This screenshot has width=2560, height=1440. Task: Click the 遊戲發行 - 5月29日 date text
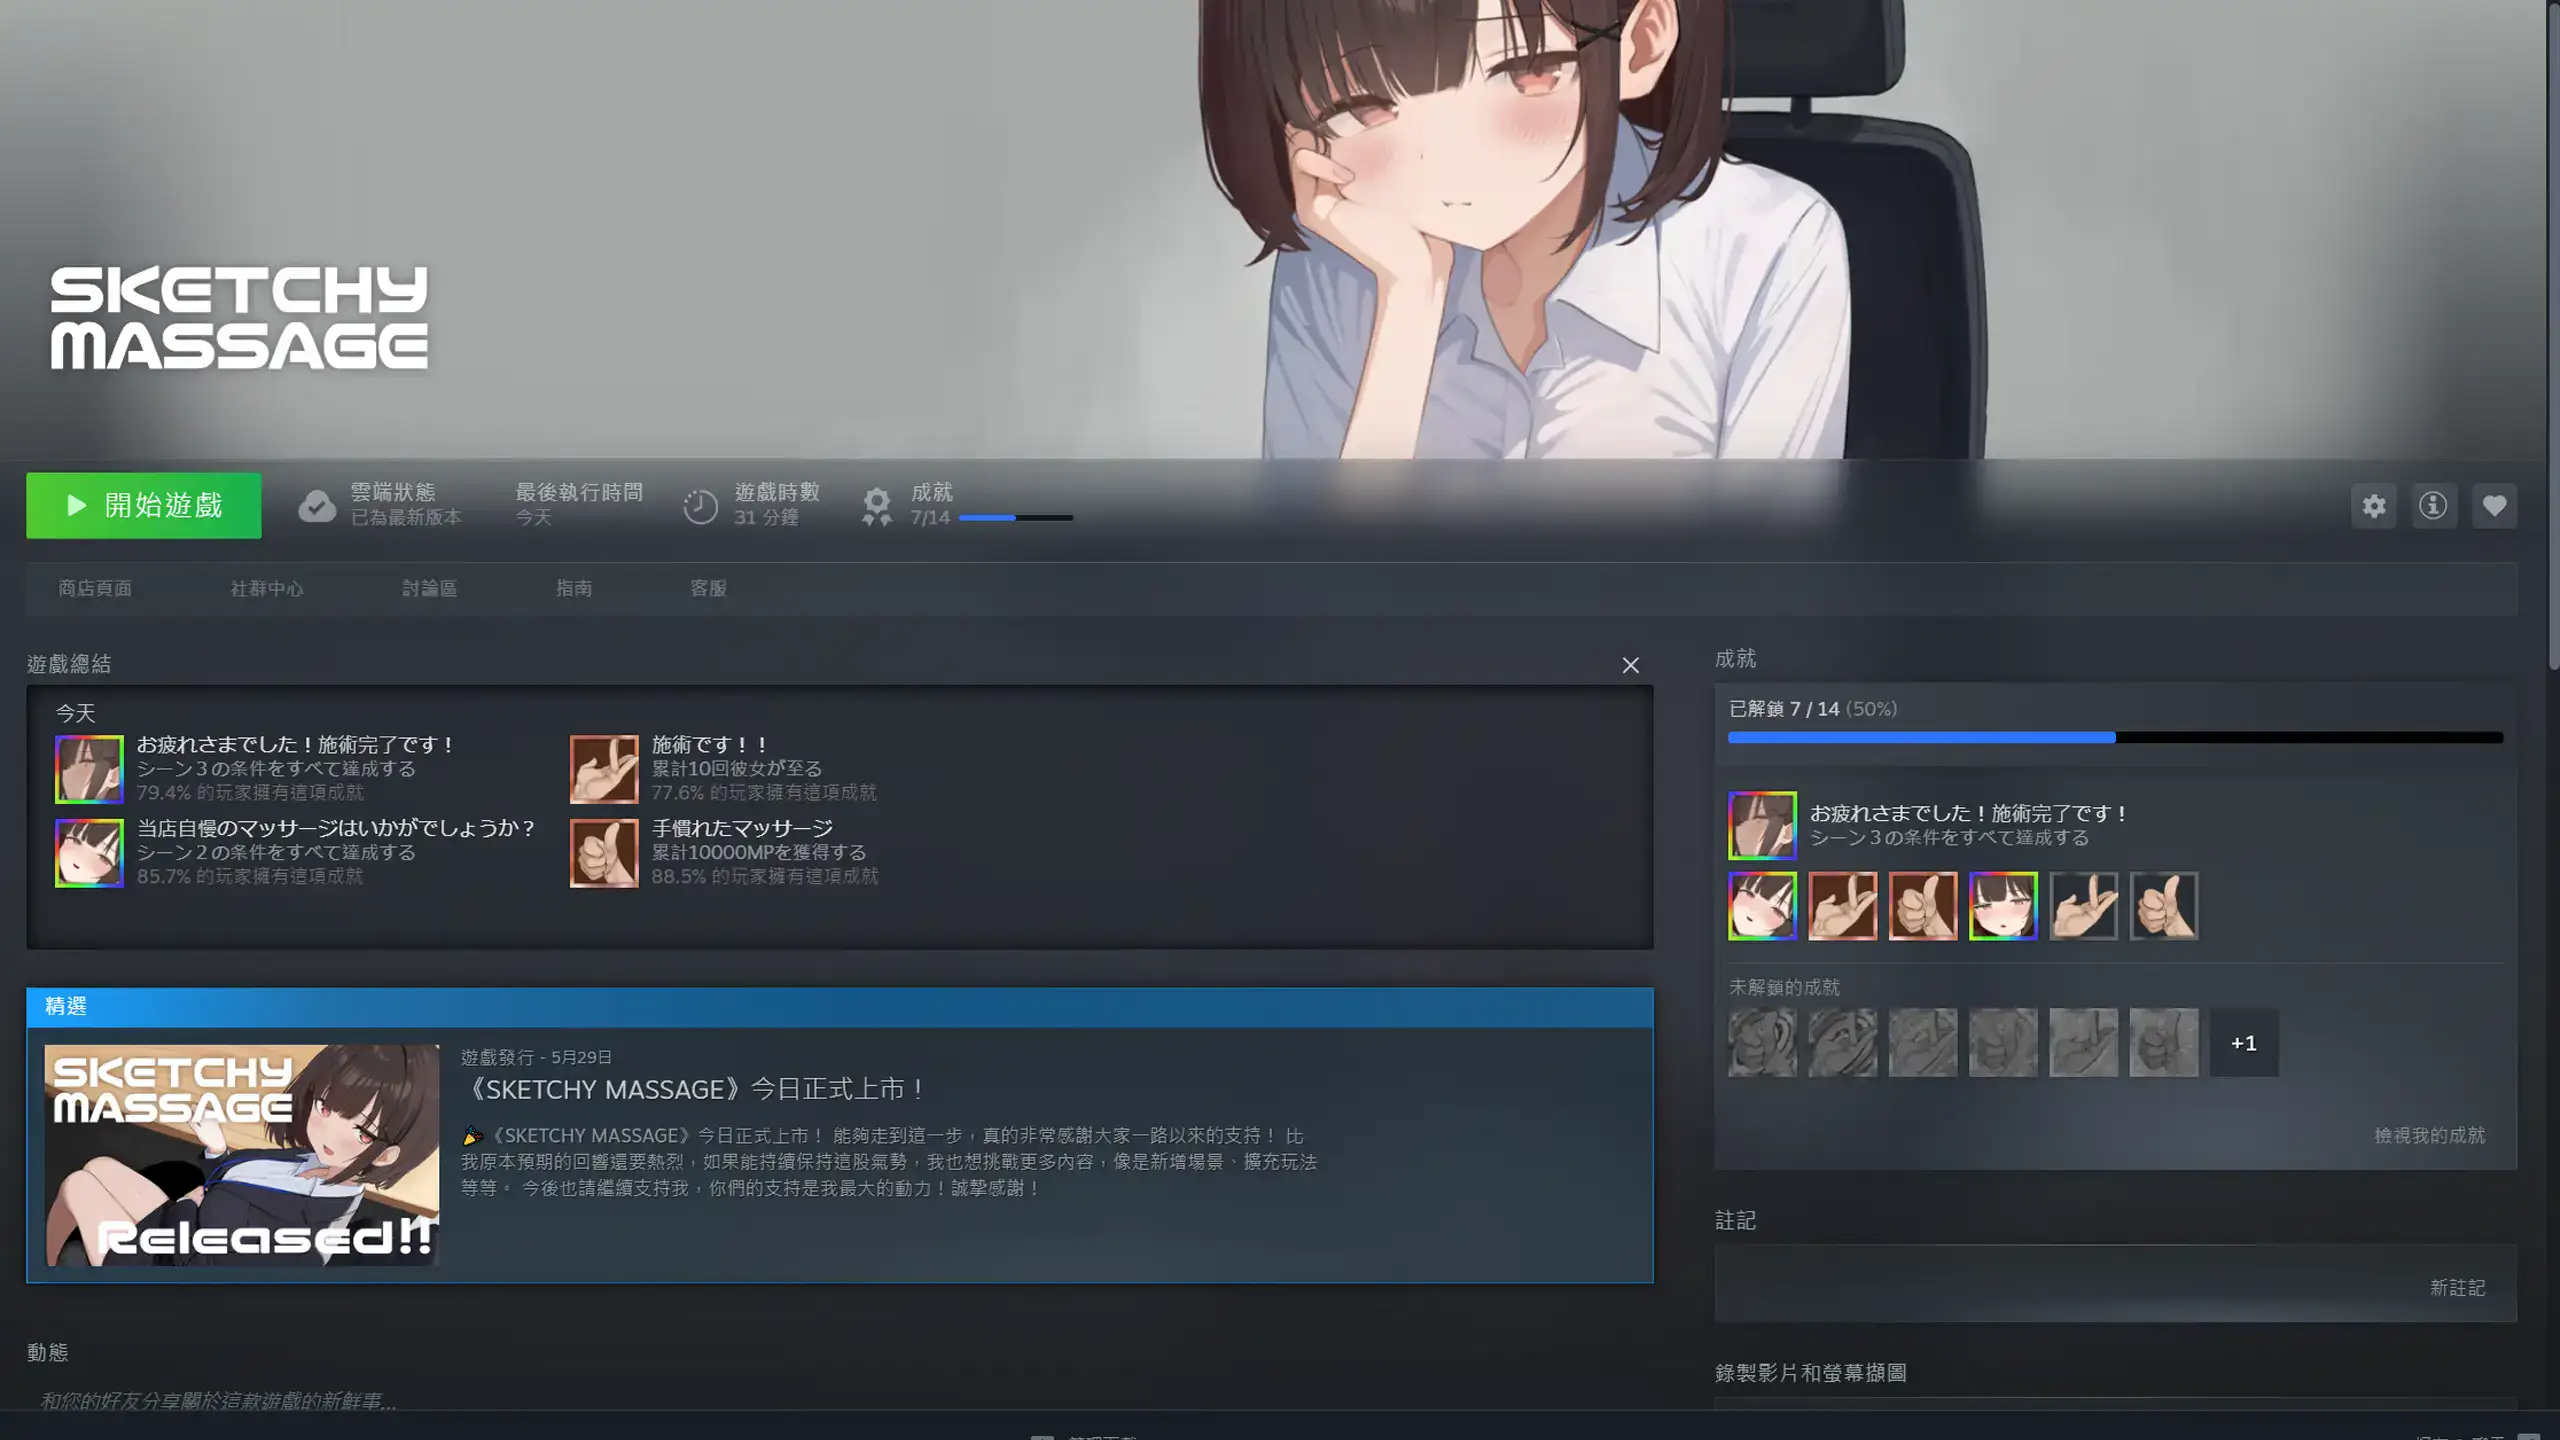(x=536, y=1057)
